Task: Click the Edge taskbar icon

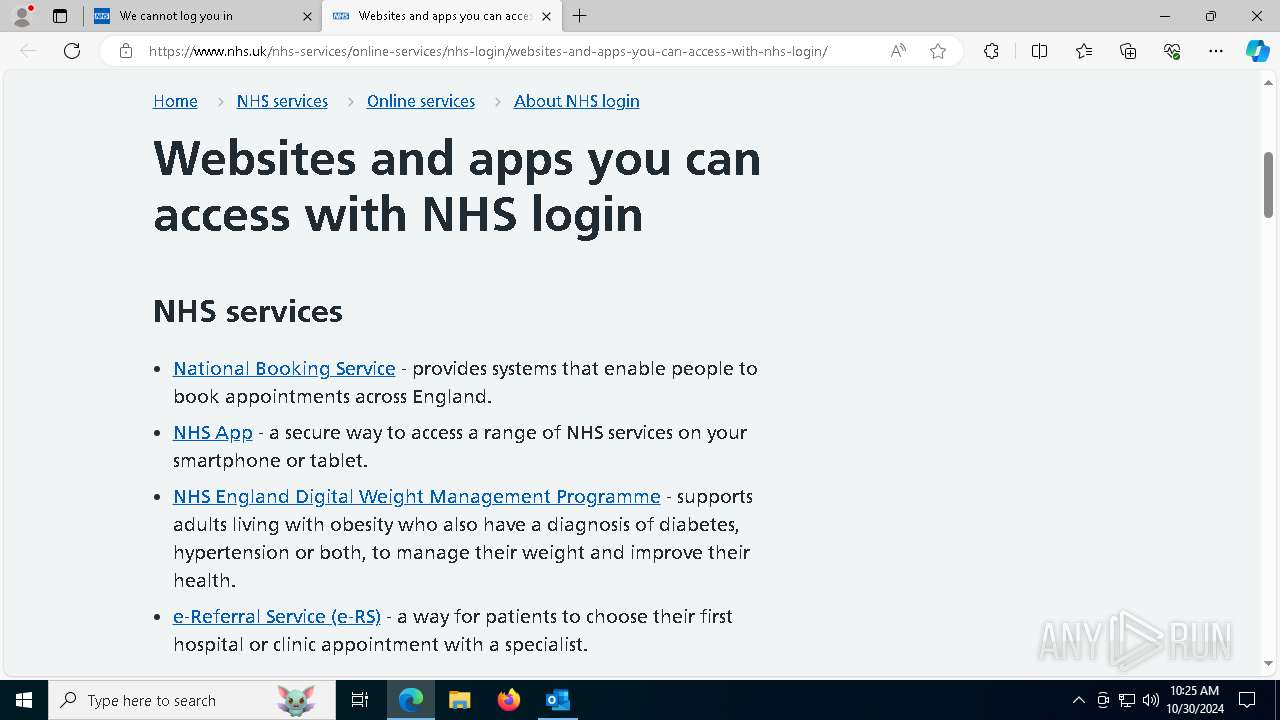Action: [411, 700]
